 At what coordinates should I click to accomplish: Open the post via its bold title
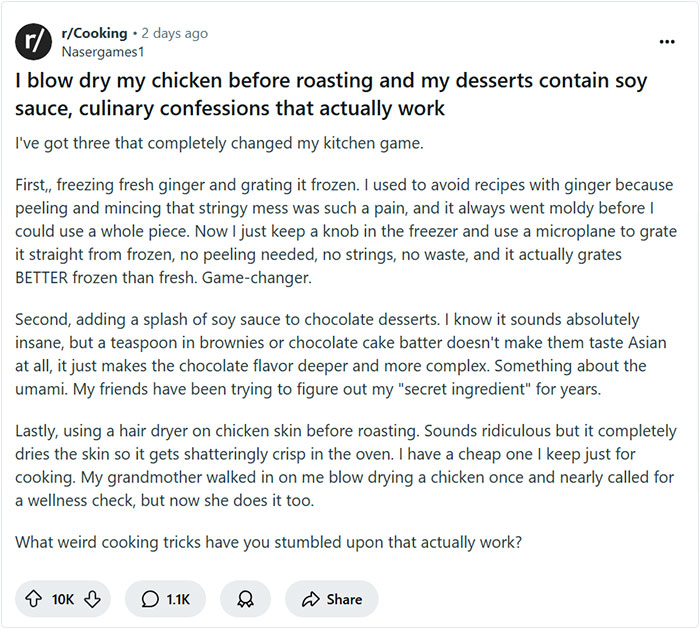330,94
